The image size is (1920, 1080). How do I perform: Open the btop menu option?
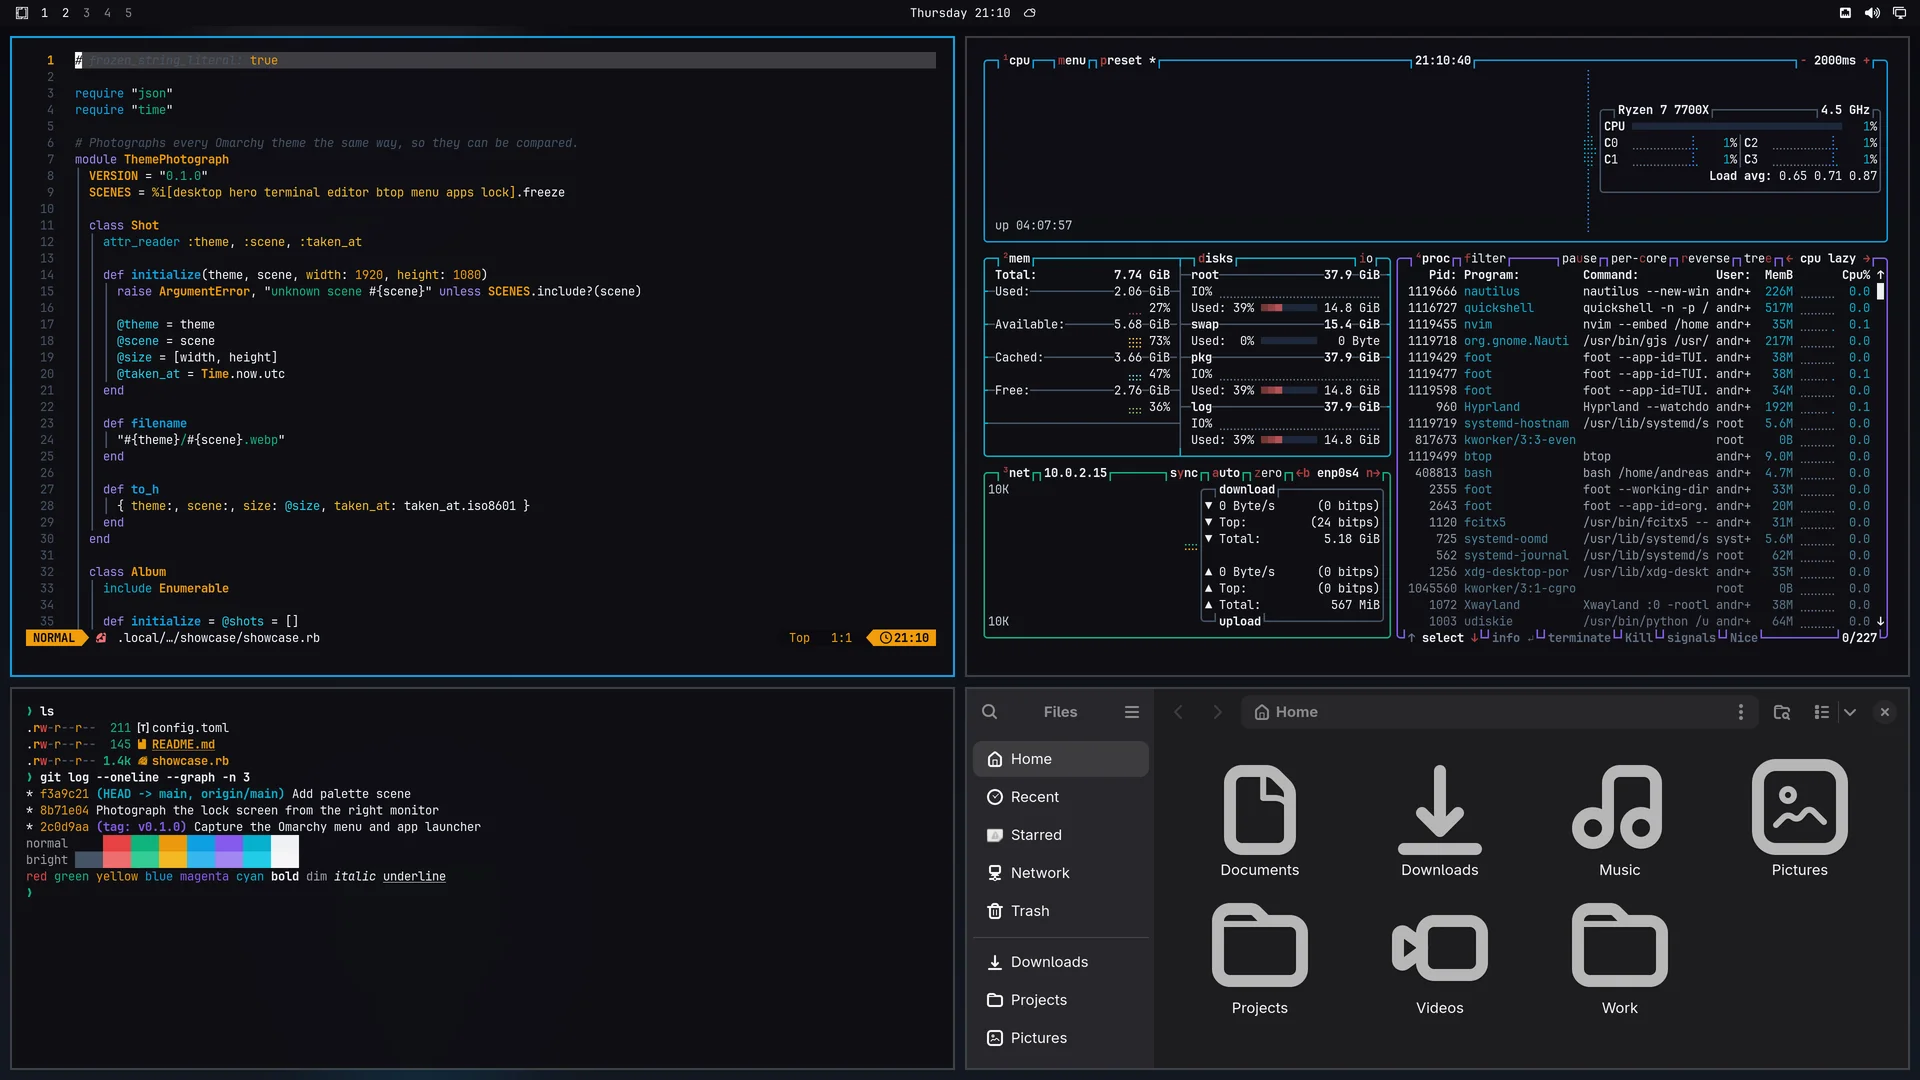[x=1071, y=61]
